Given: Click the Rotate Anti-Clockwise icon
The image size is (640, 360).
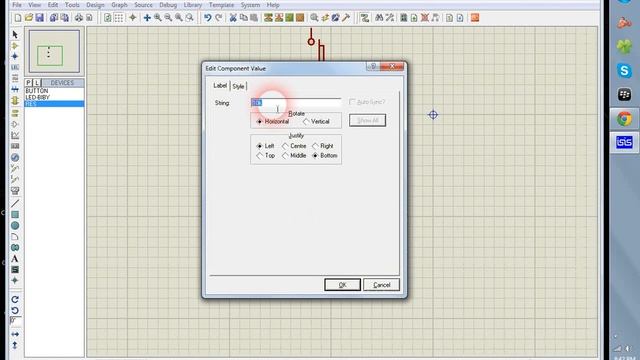Looking at the screenshot, I should point(15,311).
